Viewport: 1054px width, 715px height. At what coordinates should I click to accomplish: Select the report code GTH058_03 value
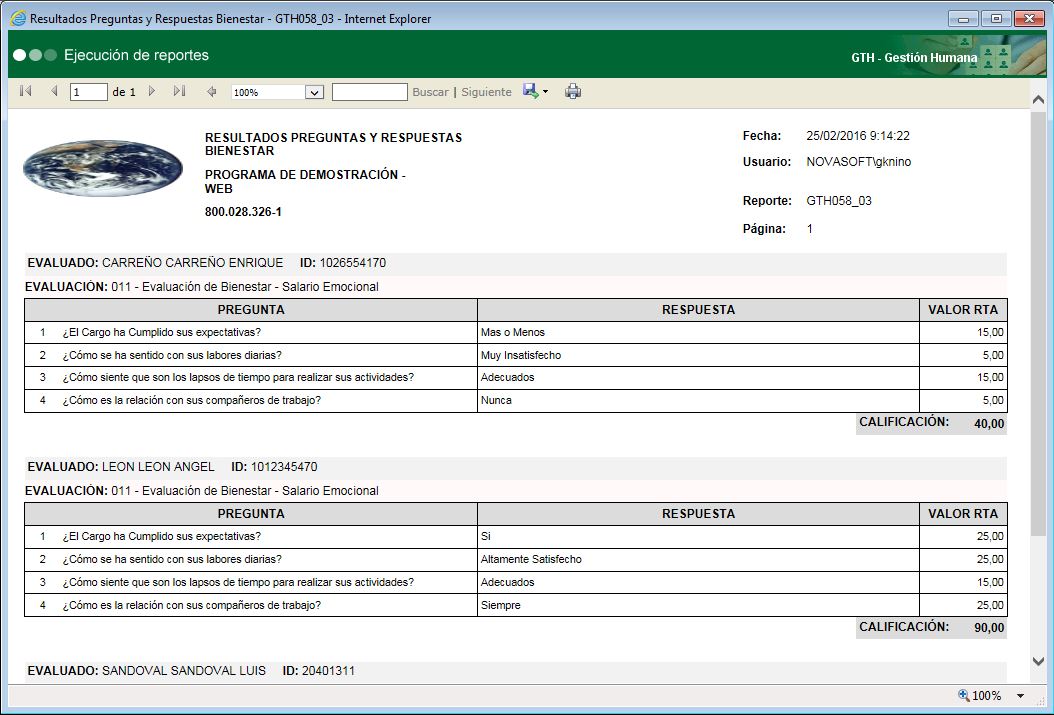(839, 201)
